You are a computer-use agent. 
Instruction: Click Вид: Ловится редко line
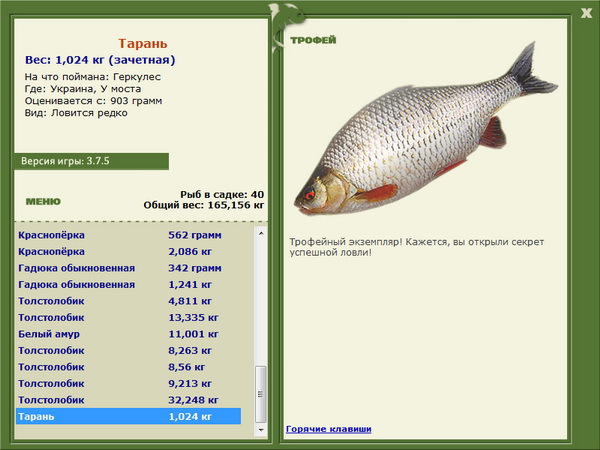pyautogui.click(x=76, y=113)
